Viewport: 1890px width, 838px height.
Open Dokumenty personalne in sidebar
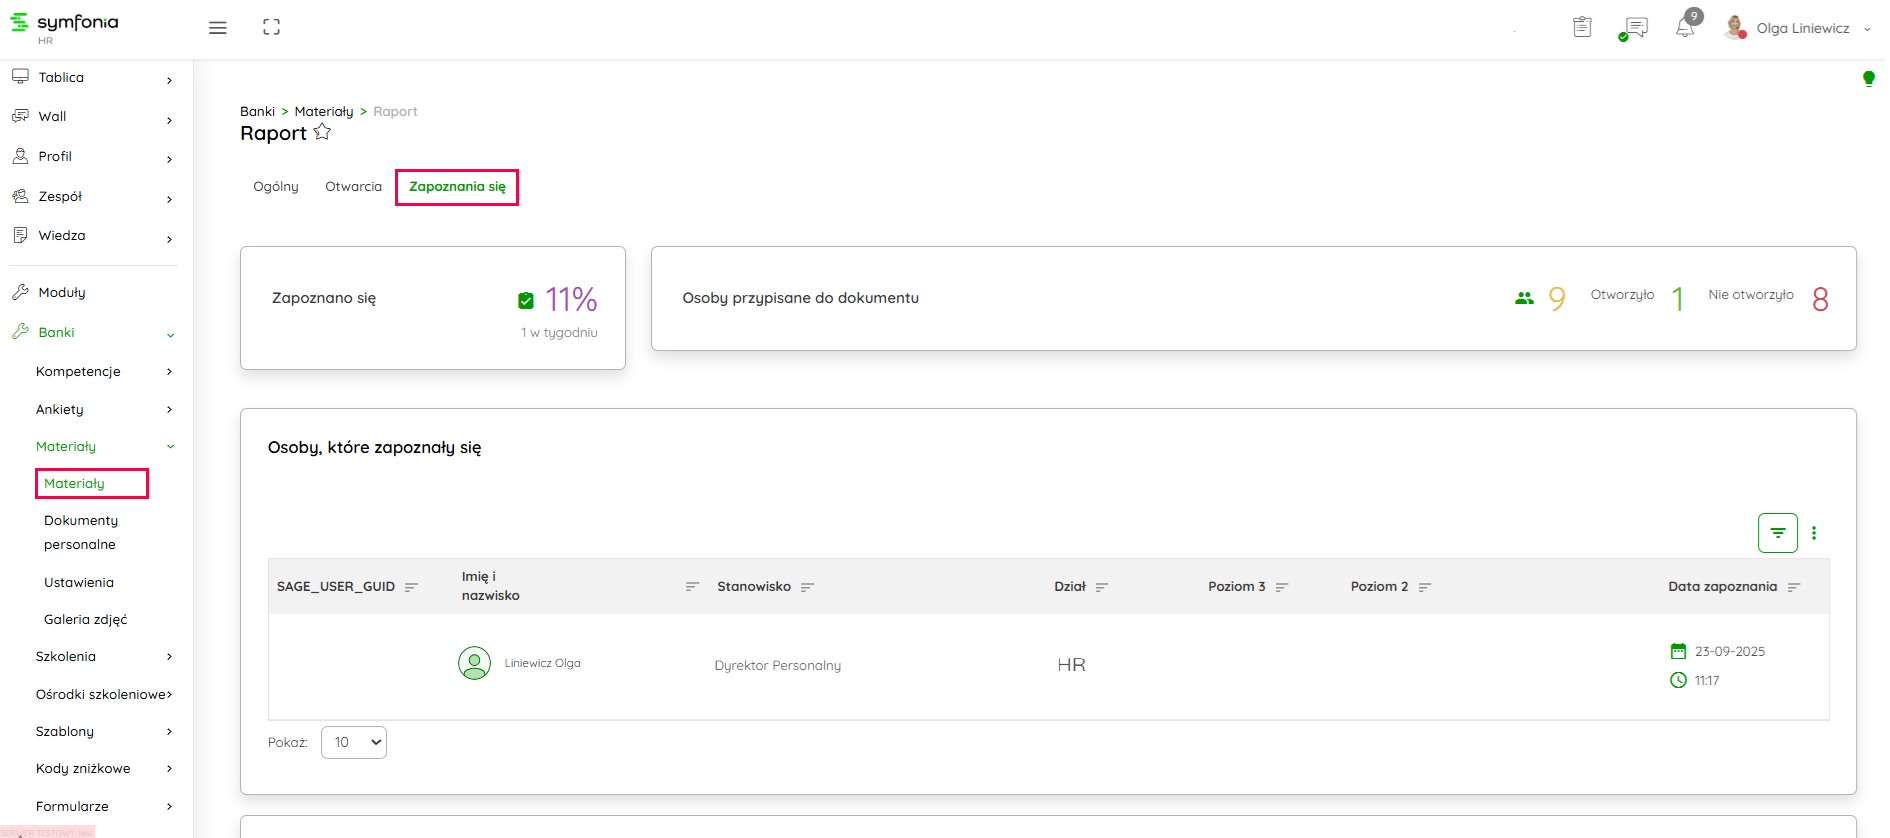(x=81, y=532)
